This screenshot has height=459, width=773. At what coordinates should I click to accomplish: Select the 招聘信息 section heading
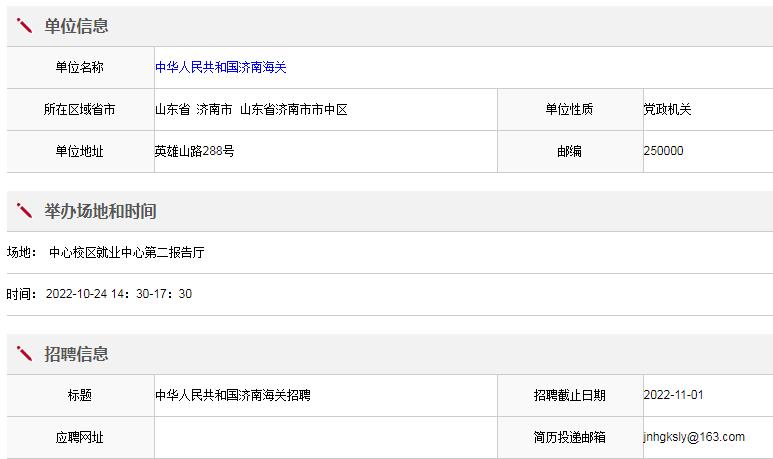pyautogui.click(x=76, y=354)
